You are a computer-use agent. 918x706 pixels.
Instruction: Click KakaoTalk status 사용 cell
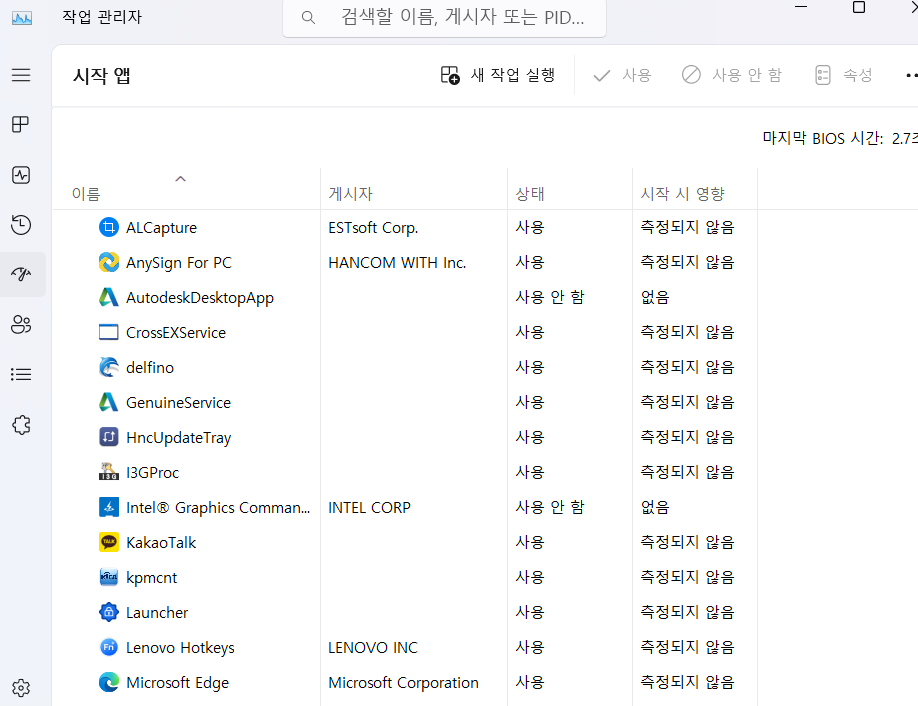click(x=530, y=542)
